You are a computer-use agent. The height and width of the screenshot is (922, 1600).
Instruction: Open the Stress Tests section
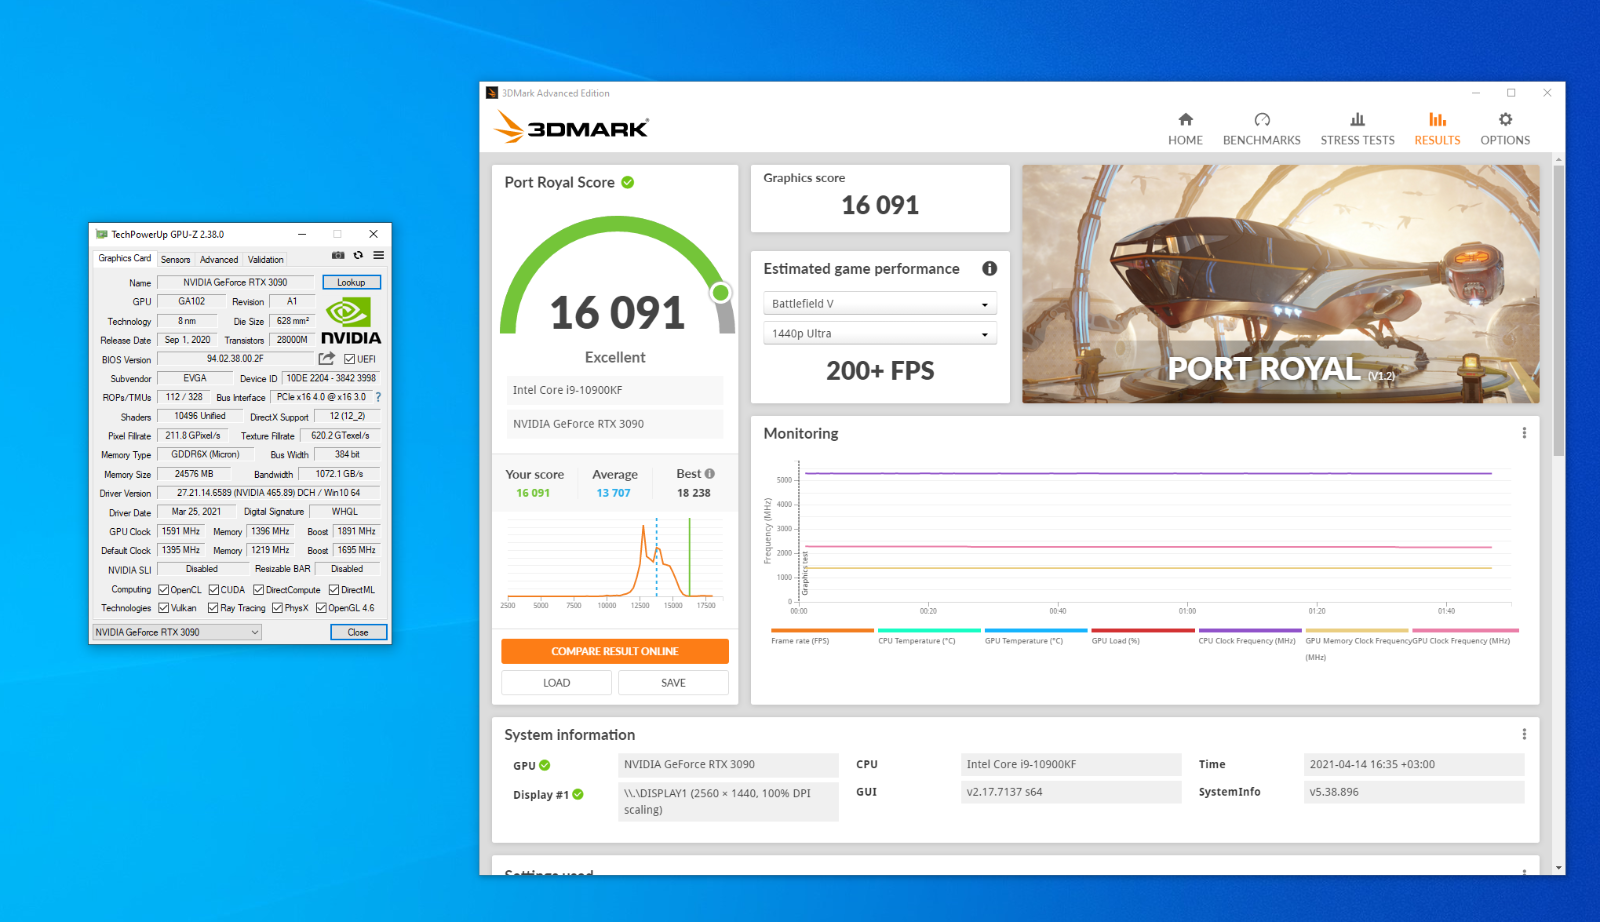1357,129
